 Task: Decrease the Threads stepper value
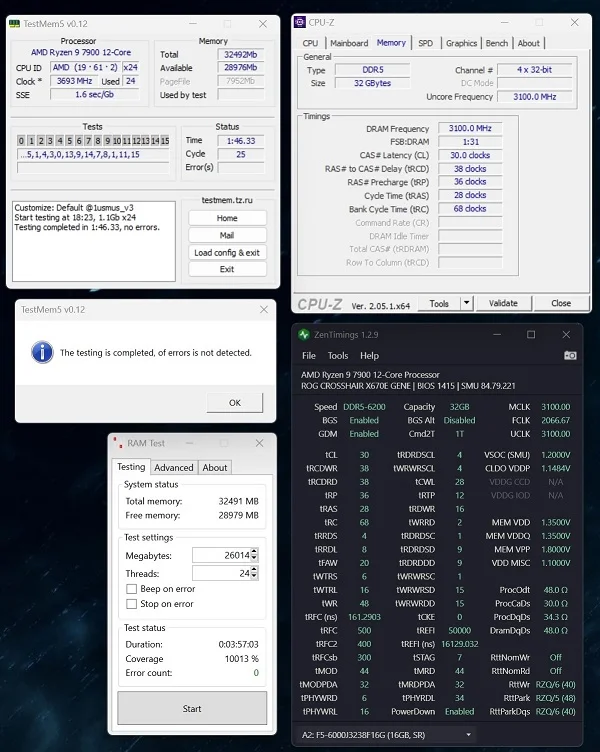tap(254, 576)
